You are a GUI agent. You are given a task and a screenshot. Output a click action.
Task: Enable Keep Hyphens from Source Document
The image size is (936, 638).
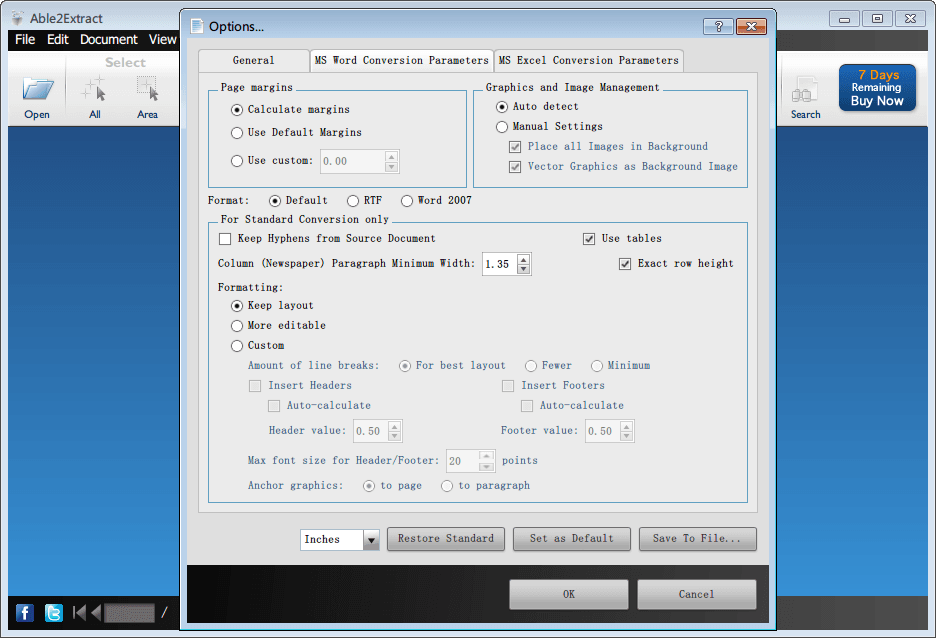pyautogui.click(x=225, y=239)
